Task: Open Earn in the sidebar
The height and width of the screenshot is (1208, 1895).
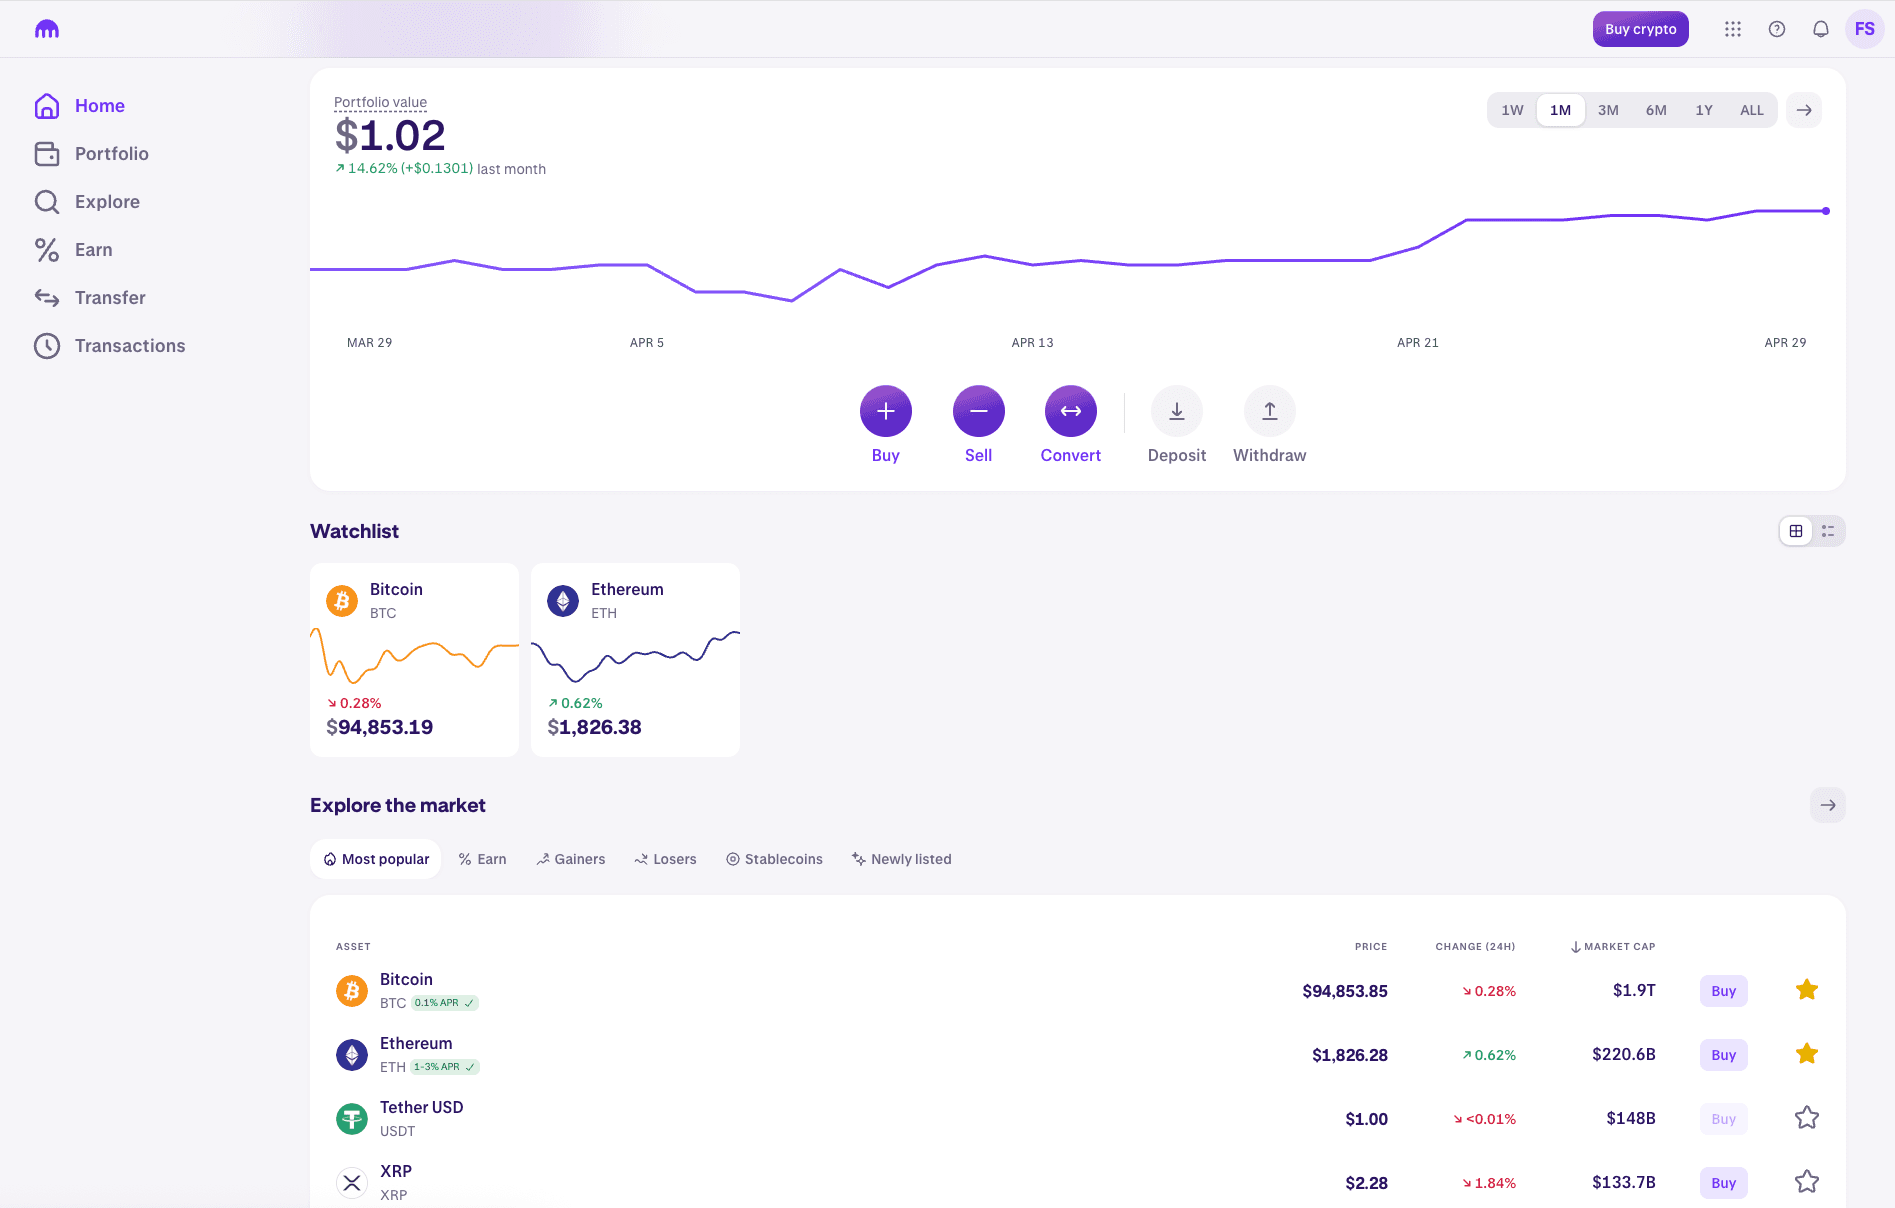Action: coord(74,250)
